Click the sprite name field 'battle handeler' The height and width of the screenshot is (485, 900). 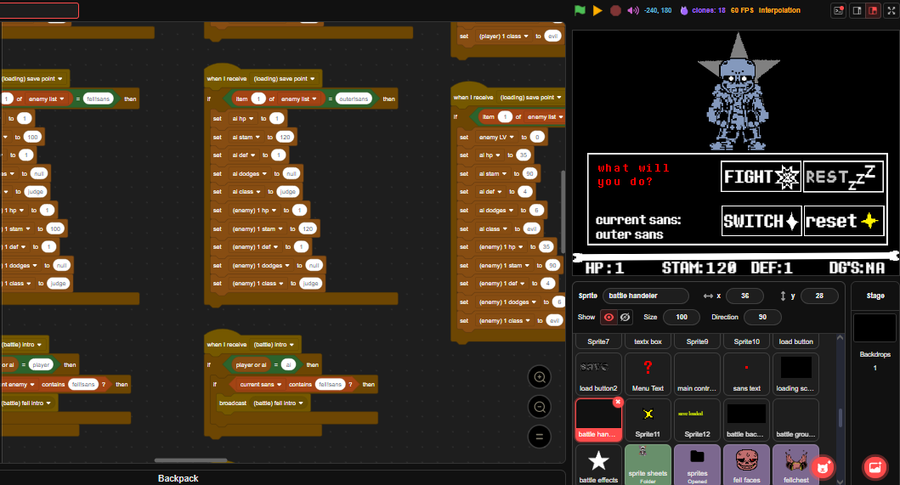tap(645, 296)
